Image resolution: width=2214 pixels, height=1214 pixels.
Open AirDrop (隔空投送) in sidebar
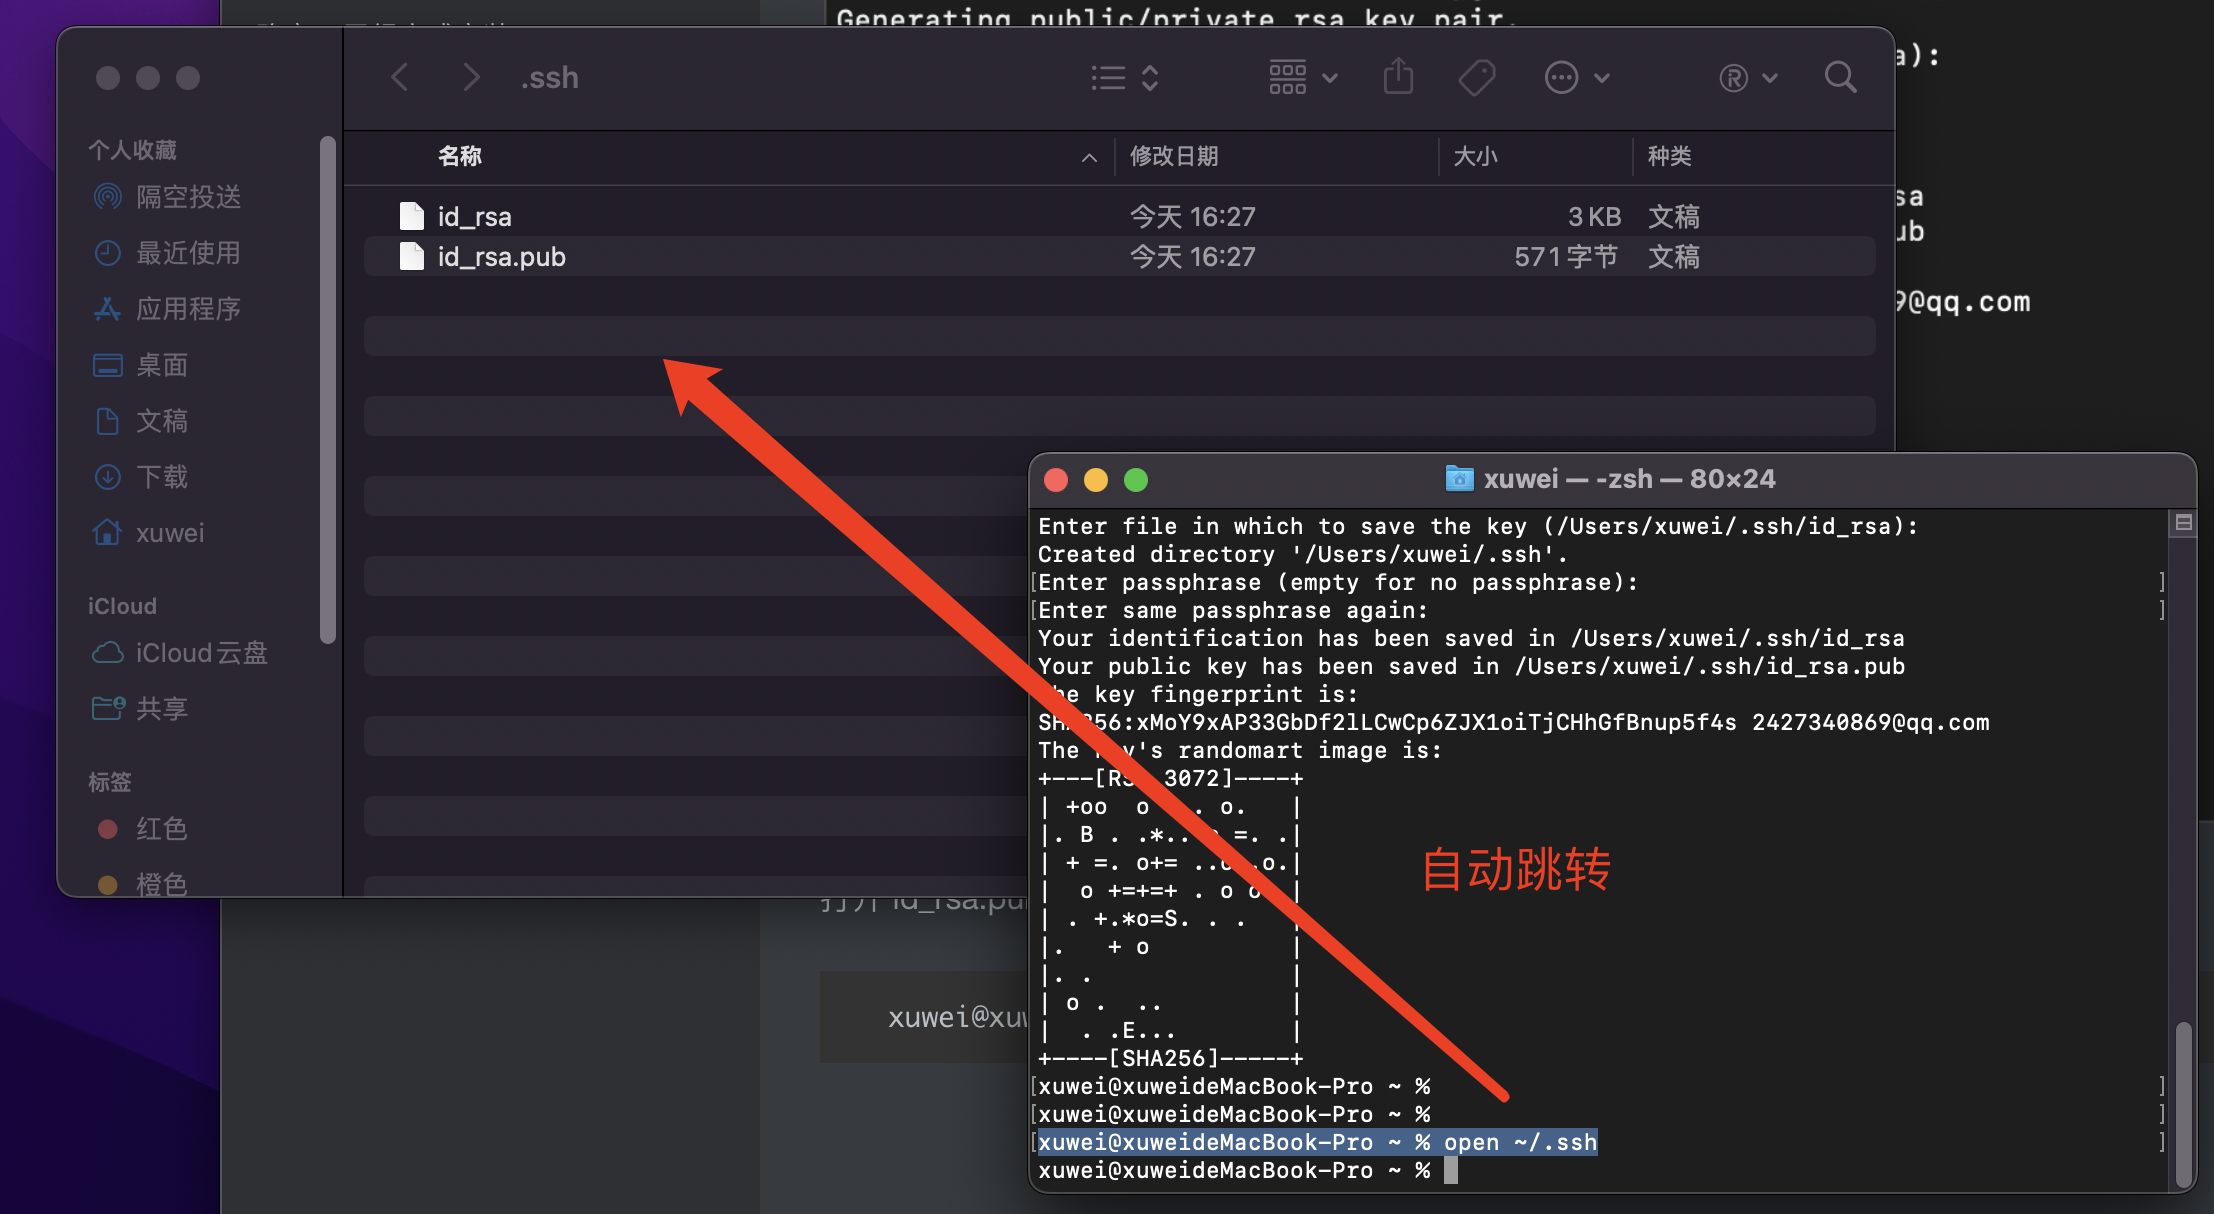coord(188,197)
